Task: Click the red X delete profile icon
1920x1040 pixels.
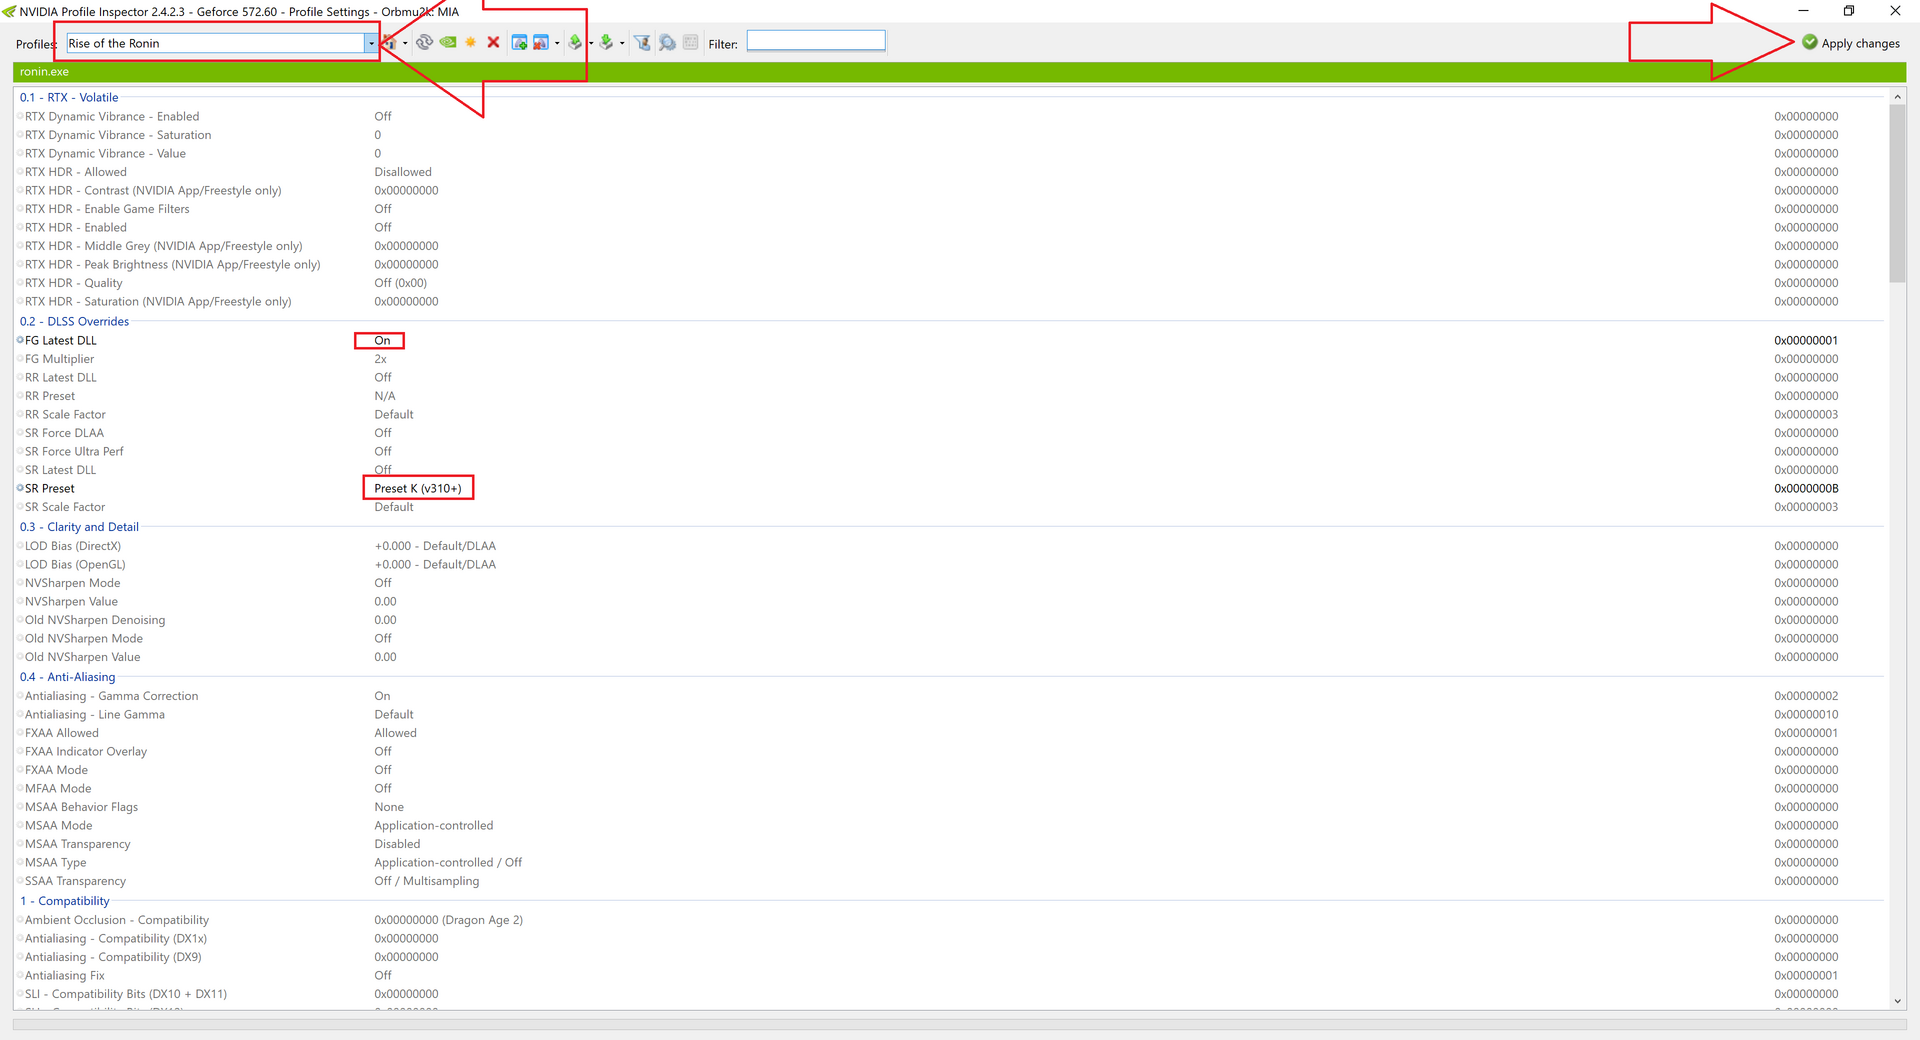Action: coord(493,42)
